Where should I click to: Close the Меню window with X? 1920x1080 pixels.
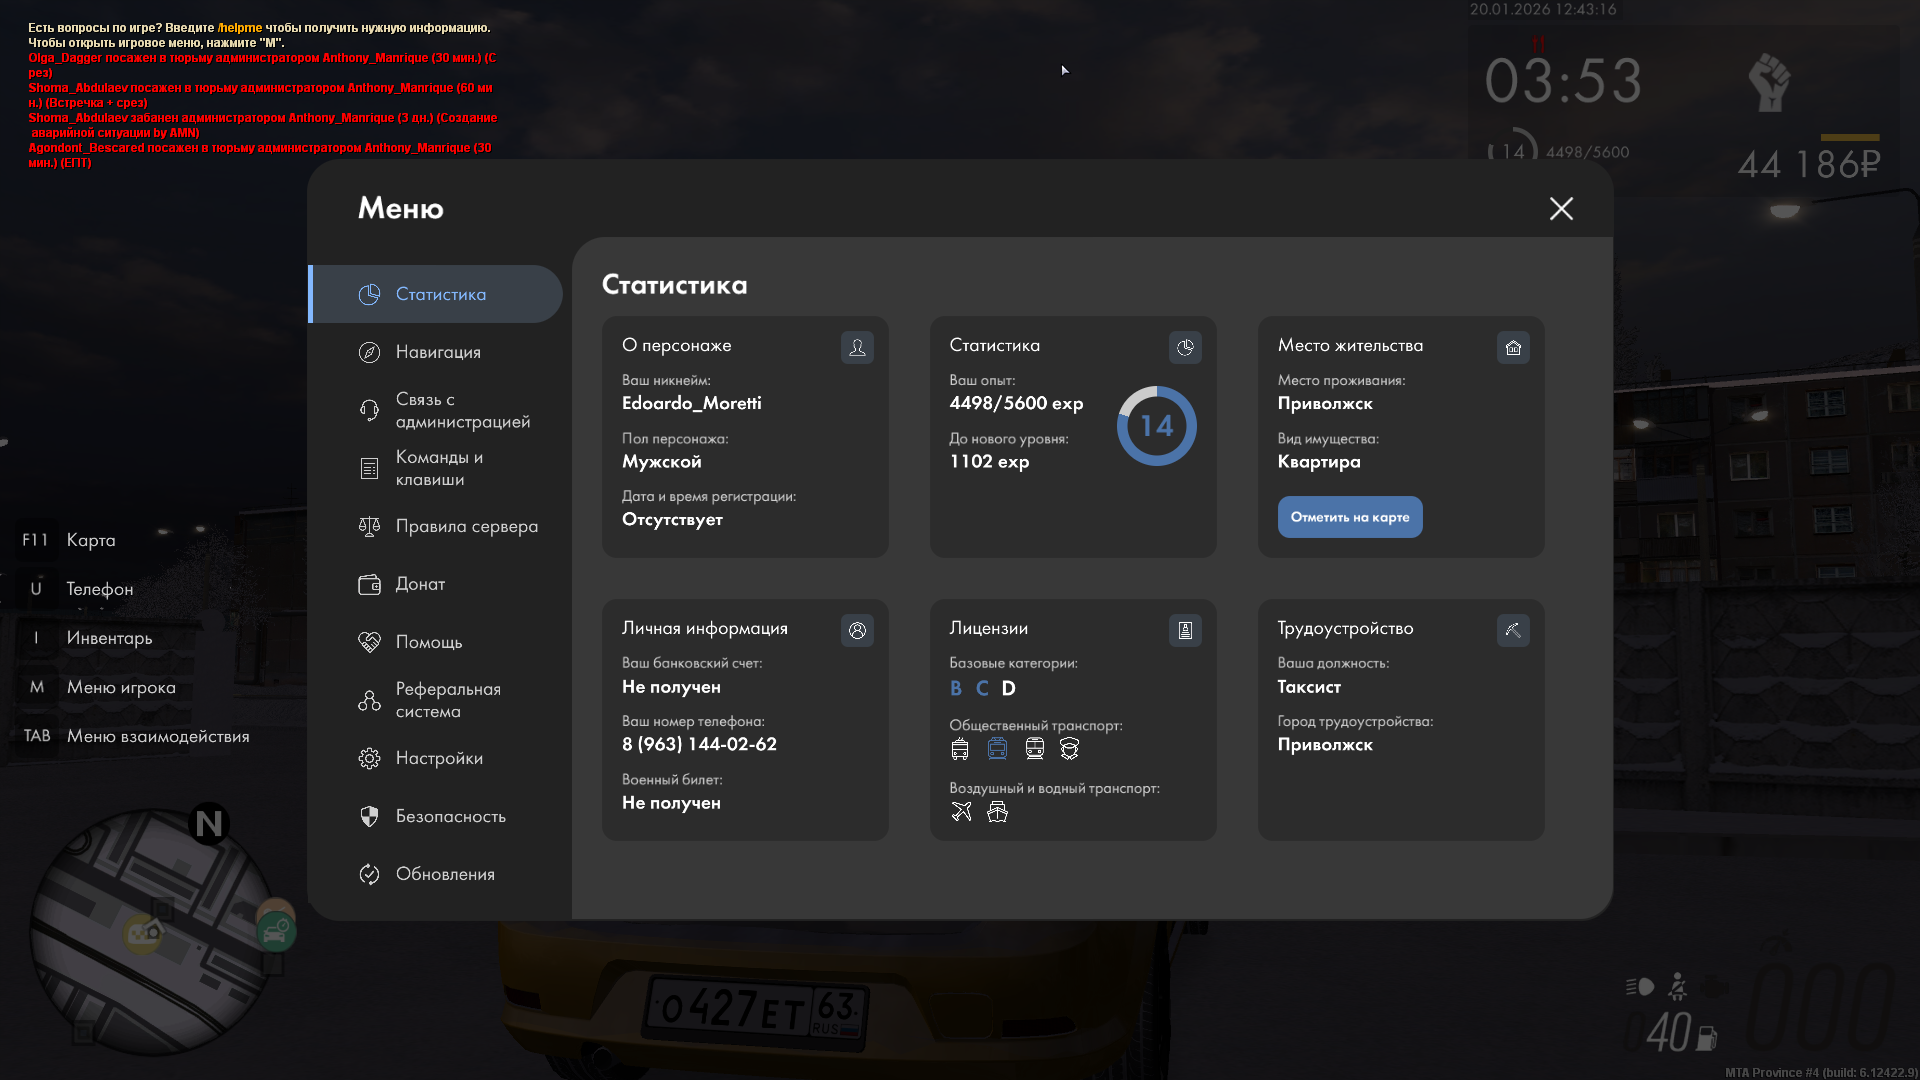[x=1560, y=208]
